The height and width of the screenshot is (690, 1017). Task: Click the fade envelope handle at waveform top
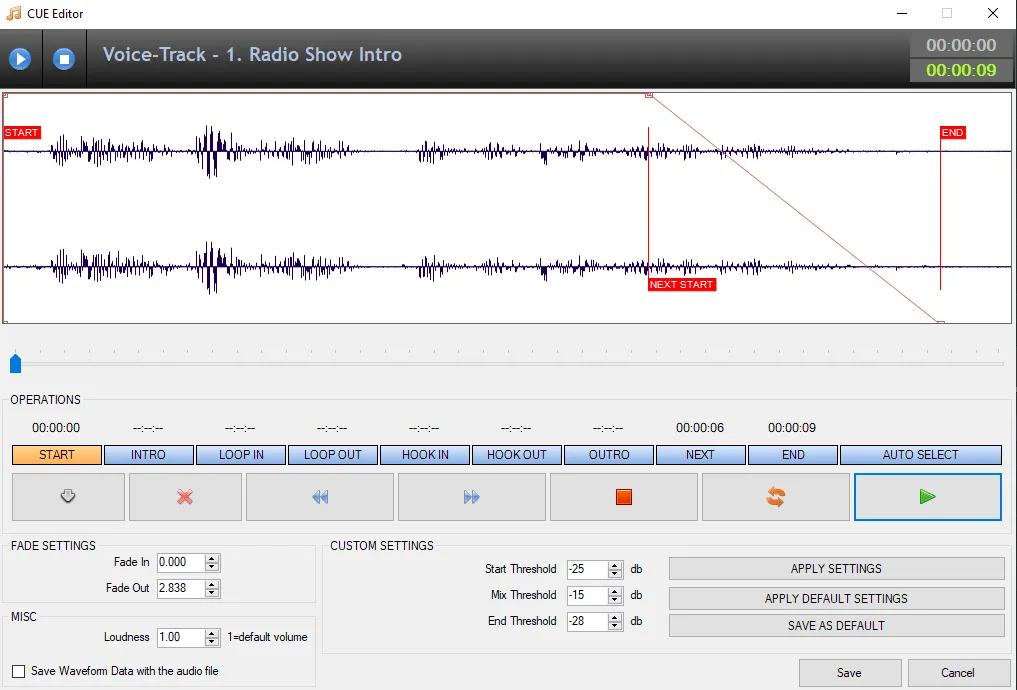point(649,95)
